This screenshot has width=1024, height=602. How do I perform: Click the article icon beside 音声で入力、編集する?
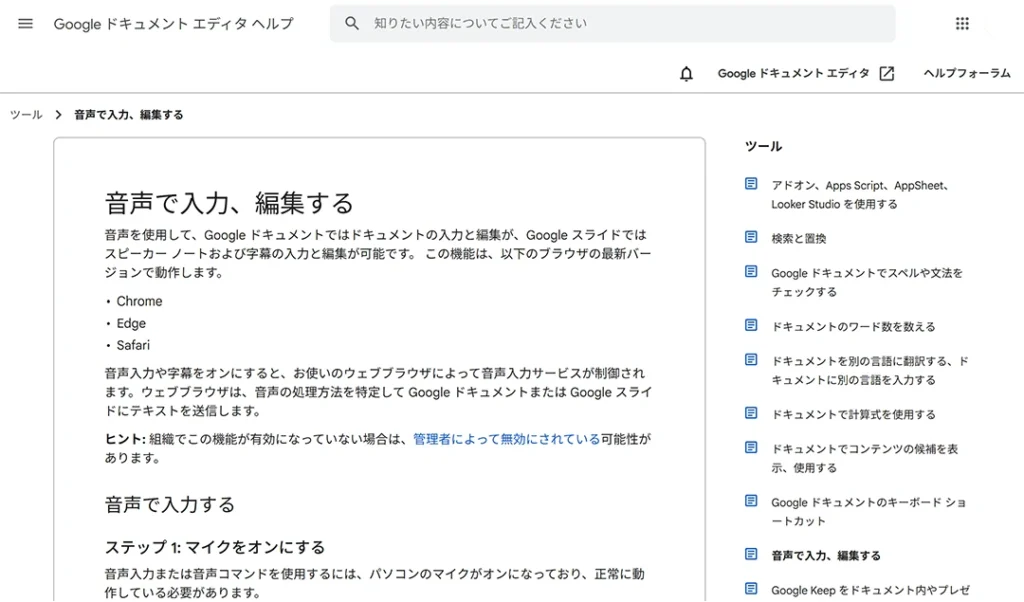click(751, 554)
